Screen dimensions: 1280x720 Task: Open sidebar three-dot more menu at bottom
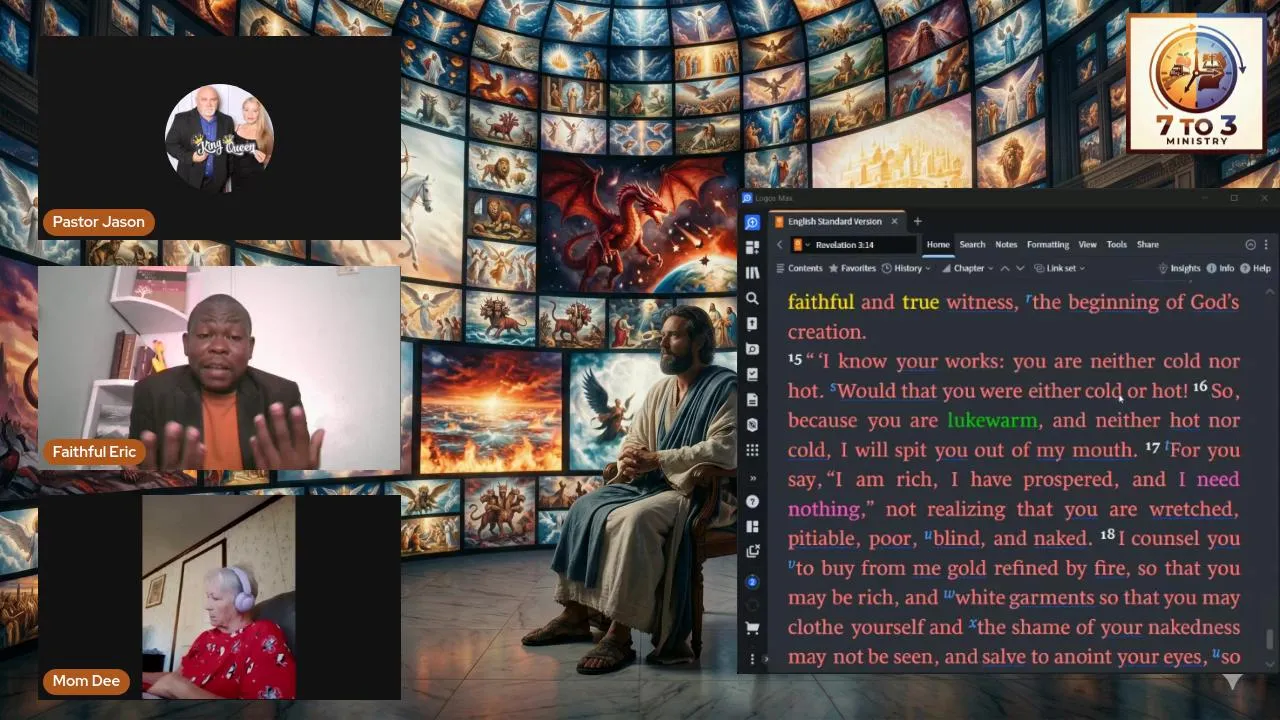pyautogui.click(x=752, y=659)
